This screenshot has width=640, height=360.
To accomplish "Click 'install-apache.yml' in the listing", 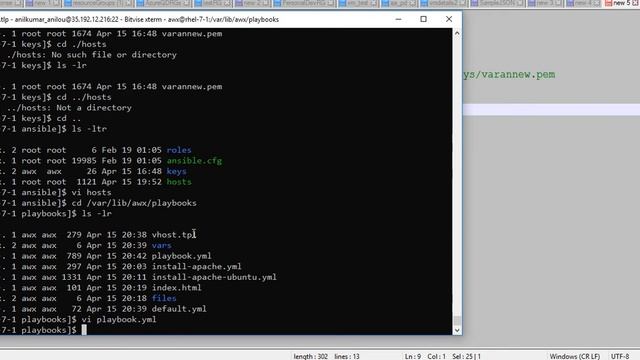I will click(197, 267).
